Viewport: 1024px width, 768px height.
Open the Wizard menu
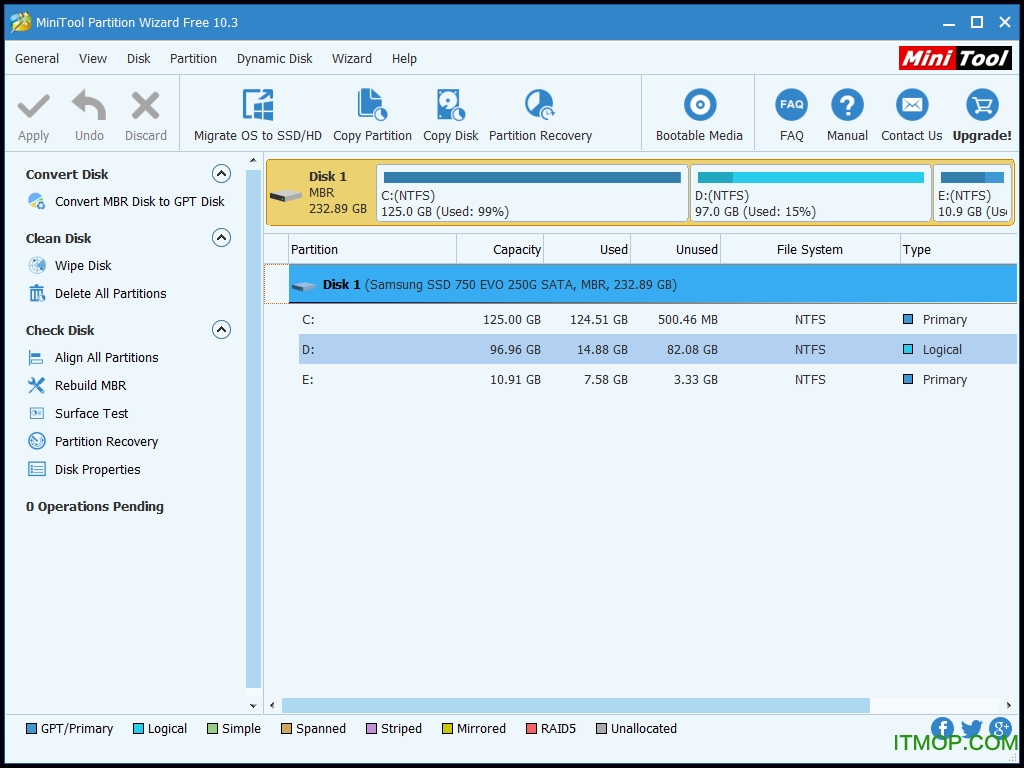(x=351, y=58)
